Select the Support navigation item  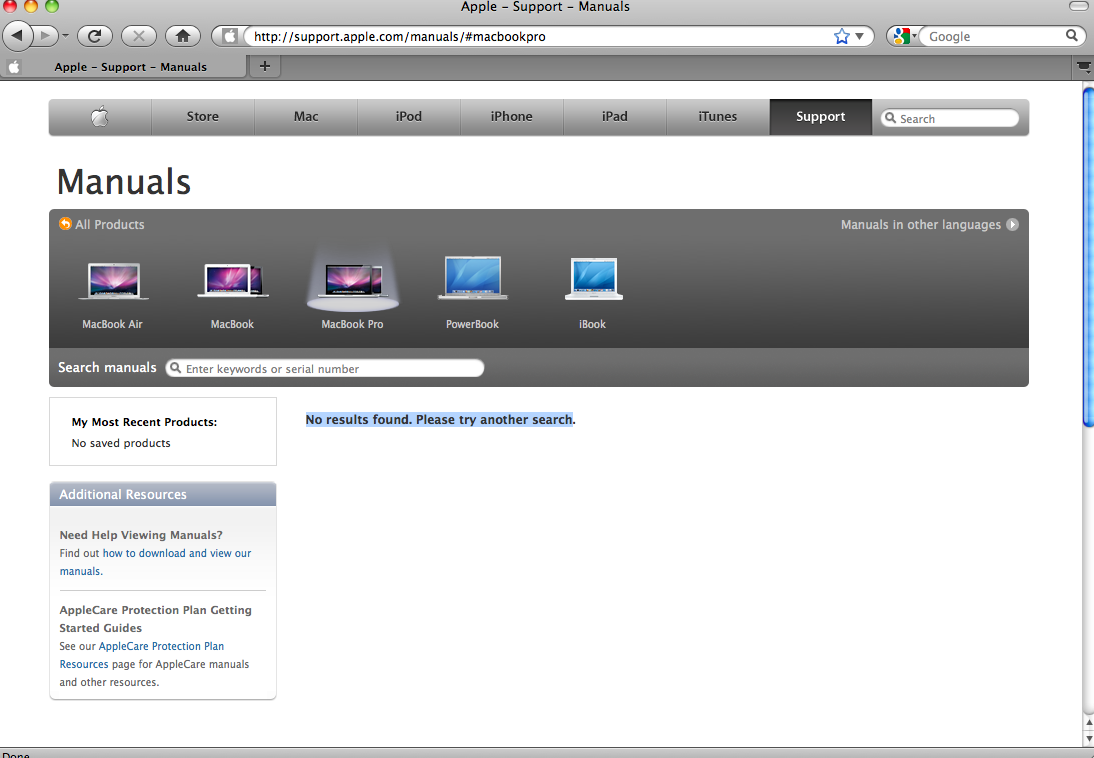pos(820,117)
